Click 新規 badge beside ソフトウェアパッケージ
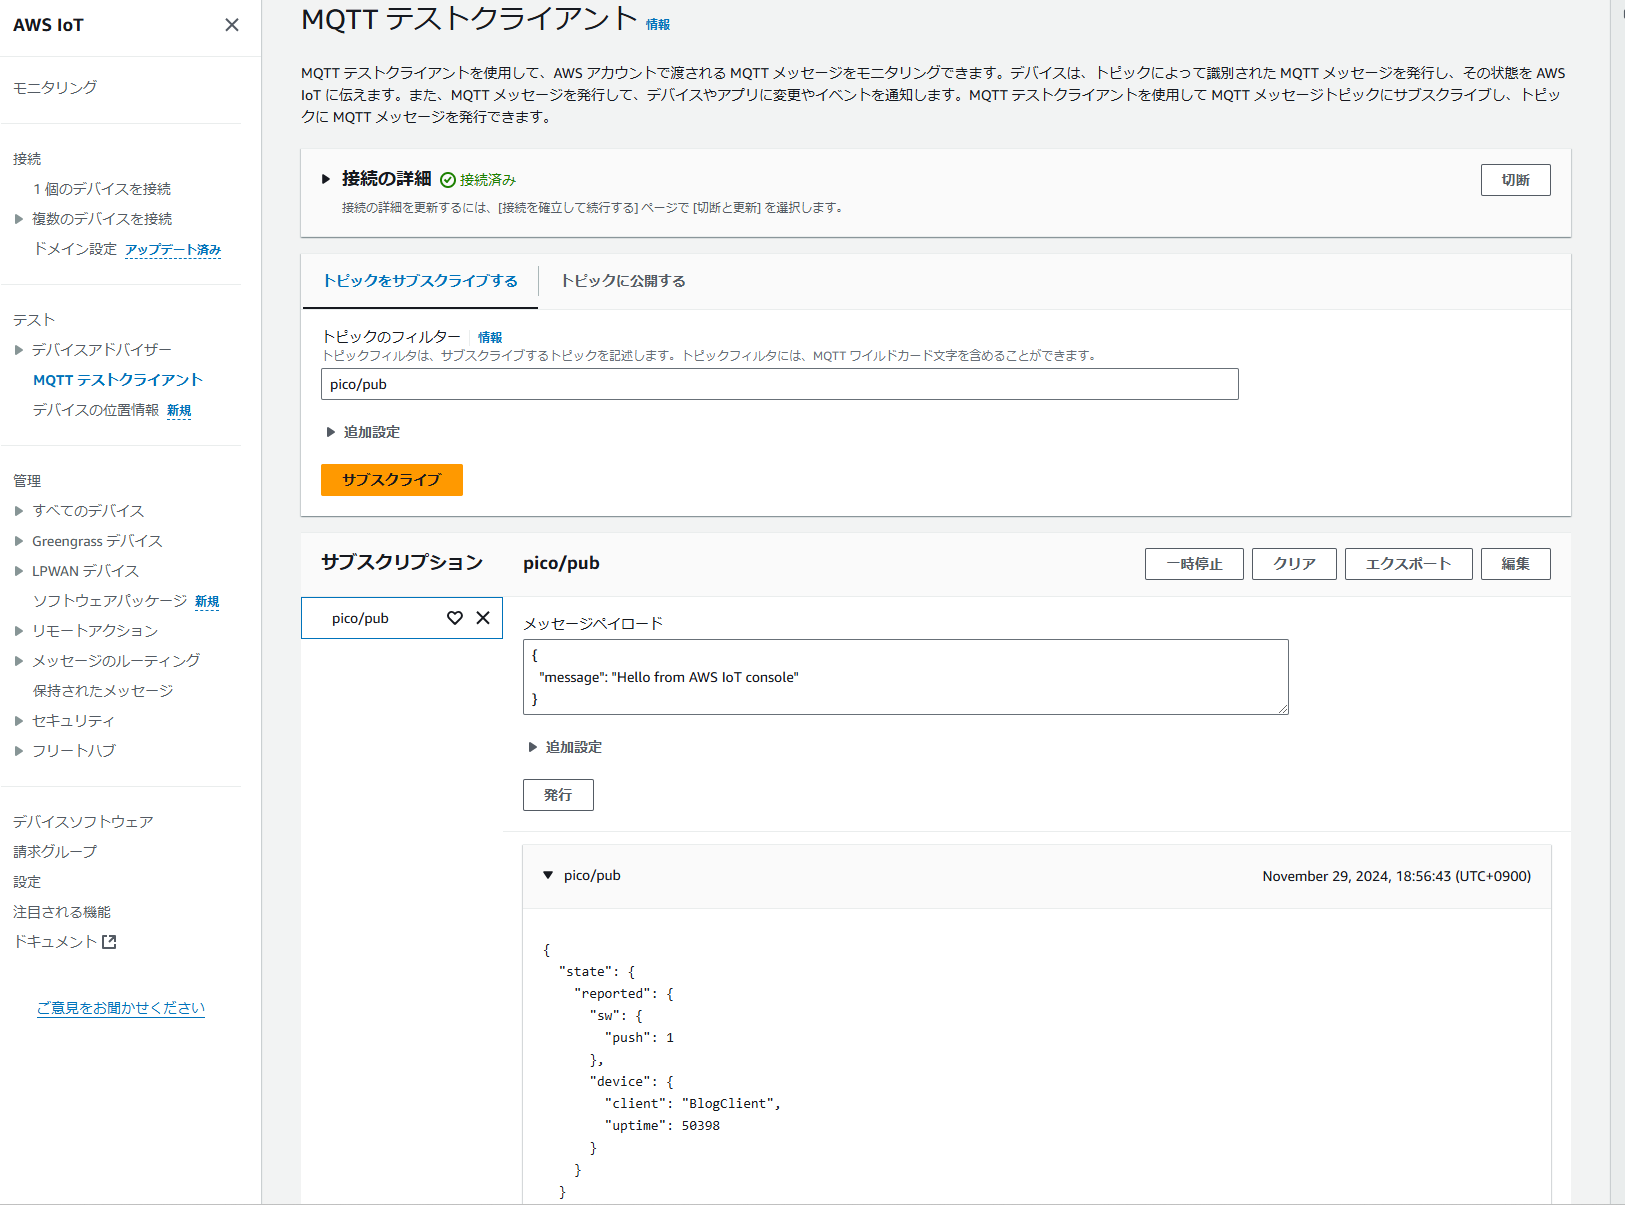 tap(207, 602)
